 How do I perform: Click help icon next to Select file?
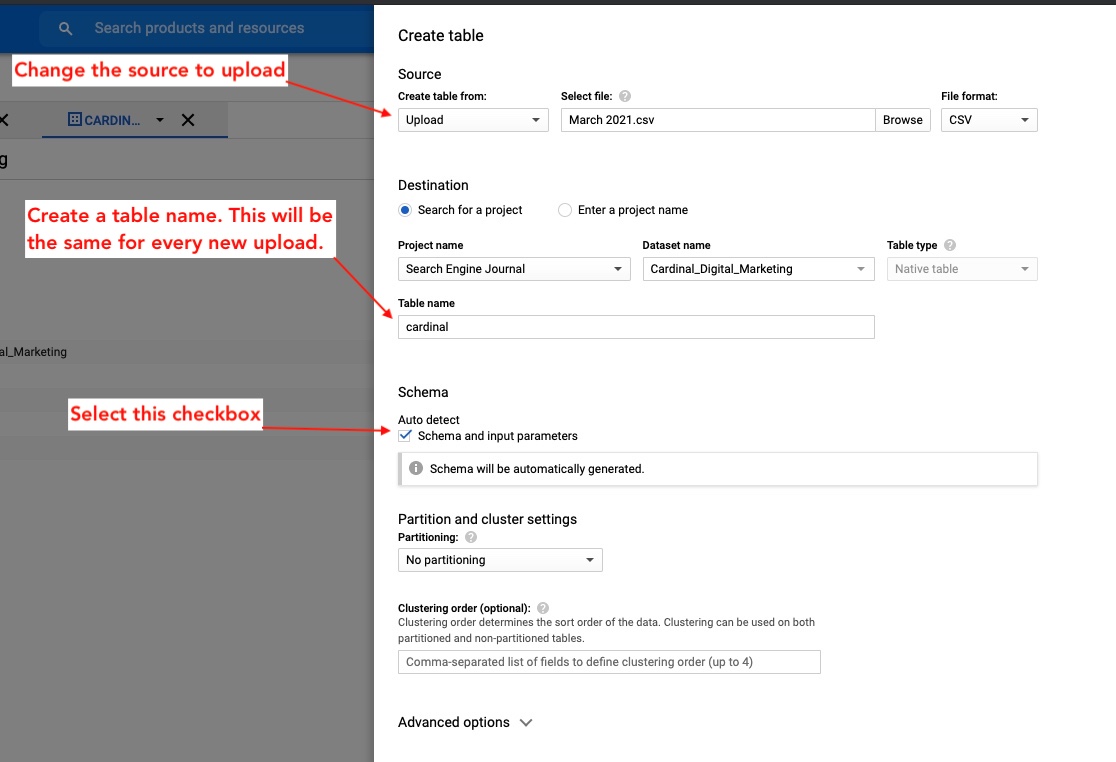pyautogui.click(x=625, y=97)
